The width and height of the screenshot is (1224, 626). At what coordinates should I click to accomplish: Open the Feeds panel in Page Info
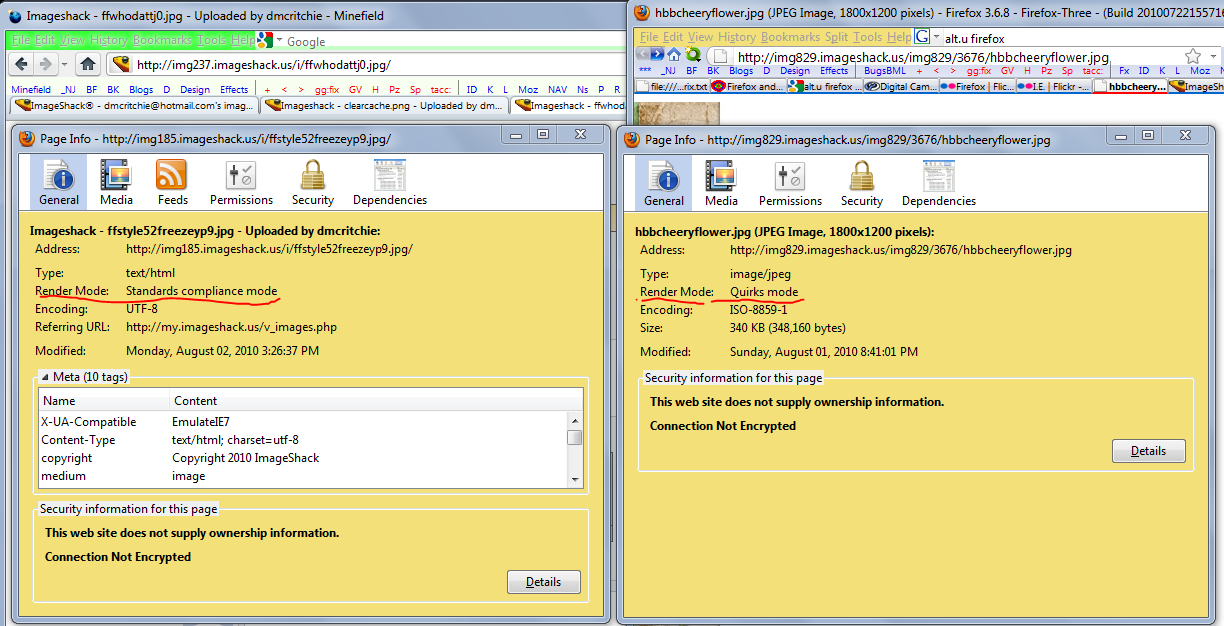pos(172,182)
